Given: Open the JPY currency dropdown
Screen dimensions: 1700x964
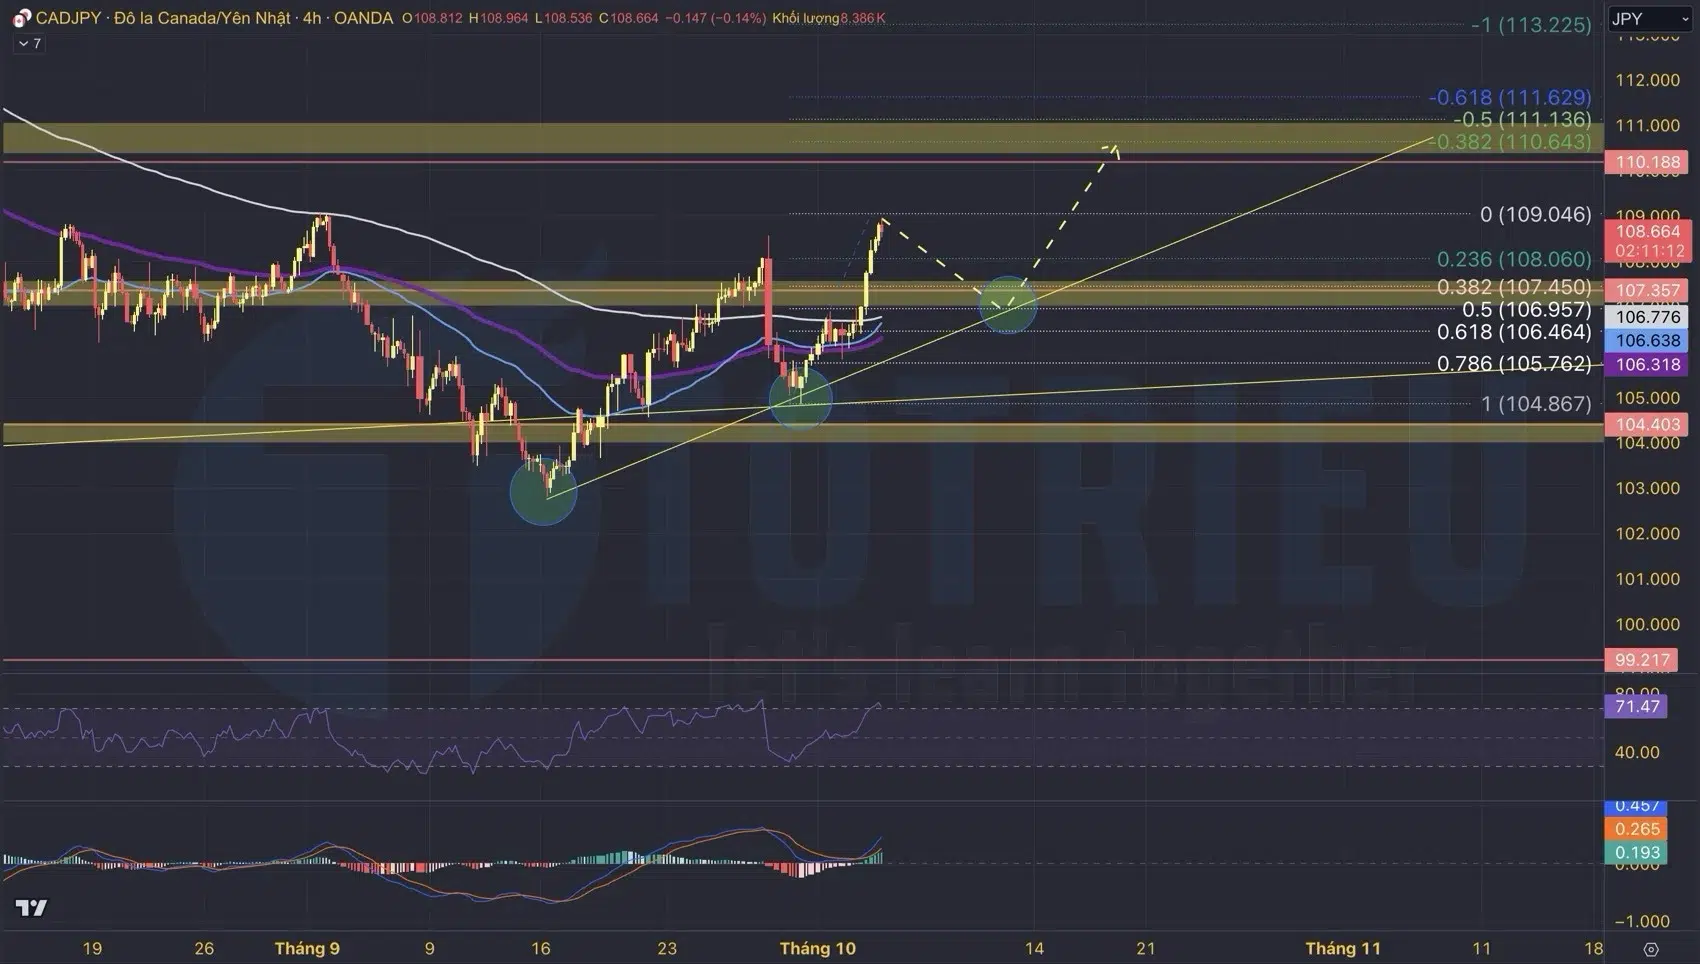Looking at the screenshot, I should (1650, 19).
